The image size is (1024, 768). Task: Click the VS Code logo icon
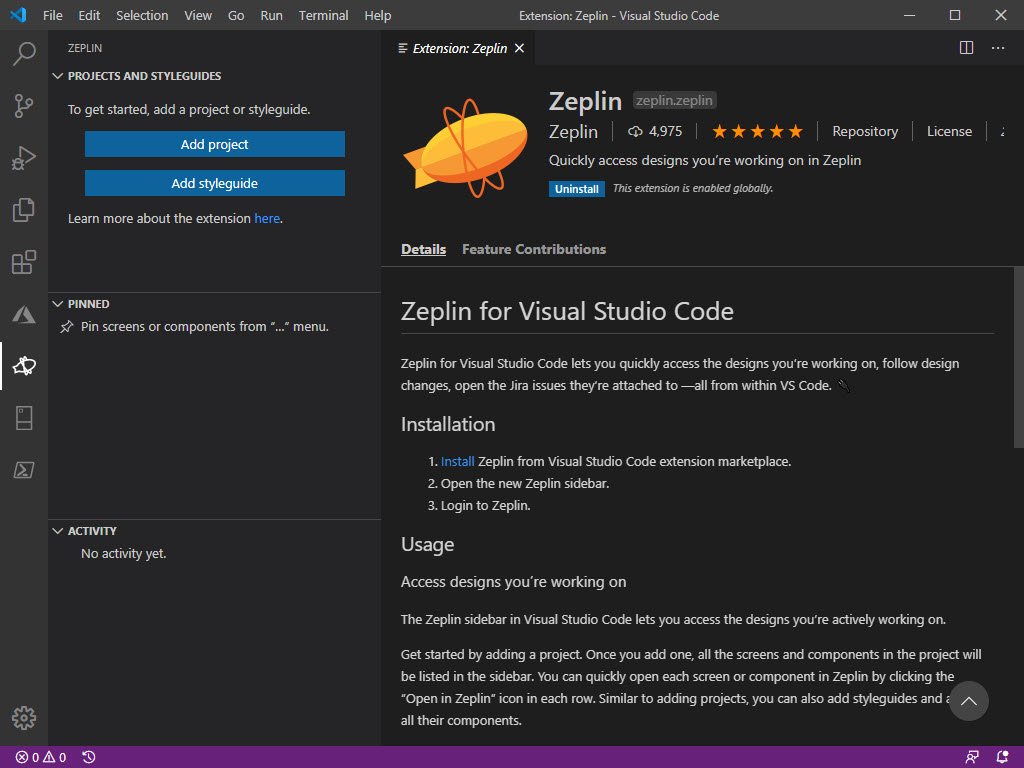18,15
